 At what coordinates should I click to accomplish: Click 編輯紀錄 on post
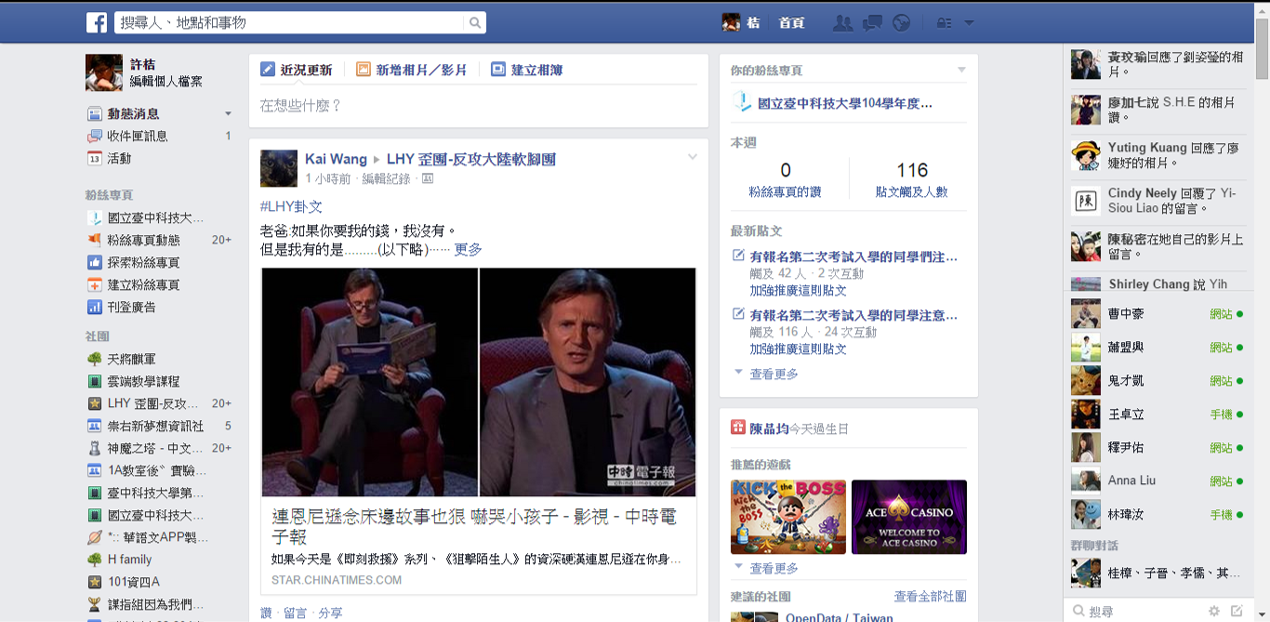386,179
